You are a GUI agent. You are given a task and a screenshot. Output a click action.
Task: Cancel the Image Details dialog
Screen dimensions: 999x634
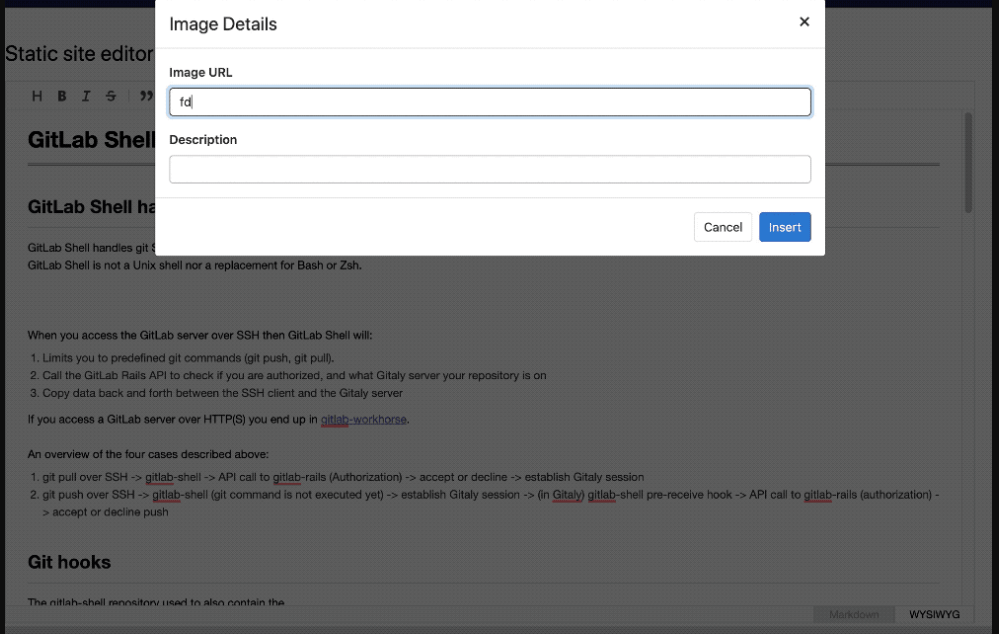click(x=722, y=227)
